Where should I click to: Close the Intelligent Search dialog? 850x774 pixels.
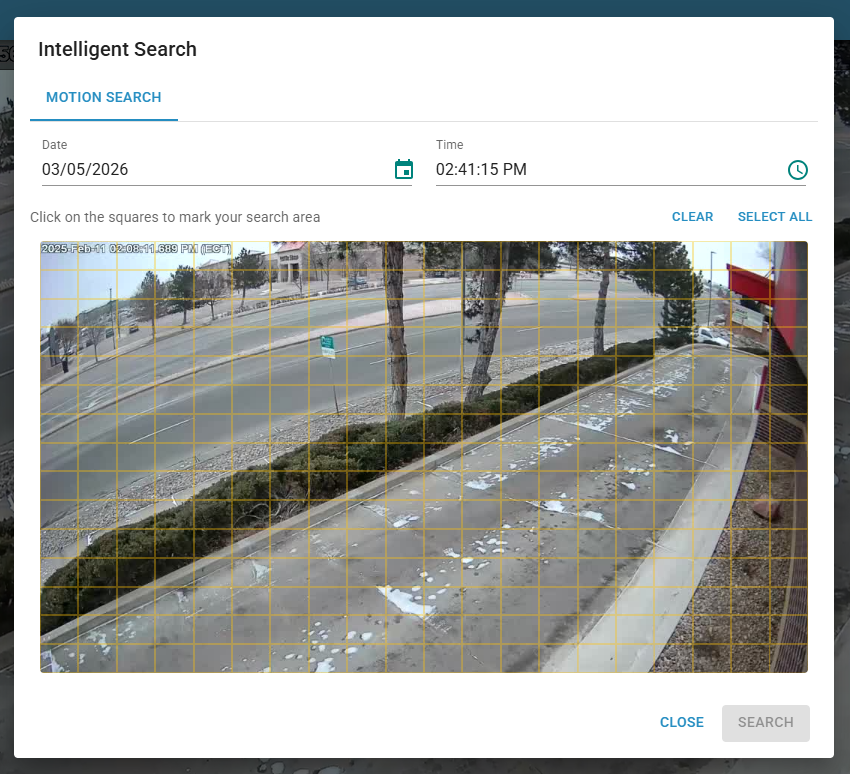point(681,722)
